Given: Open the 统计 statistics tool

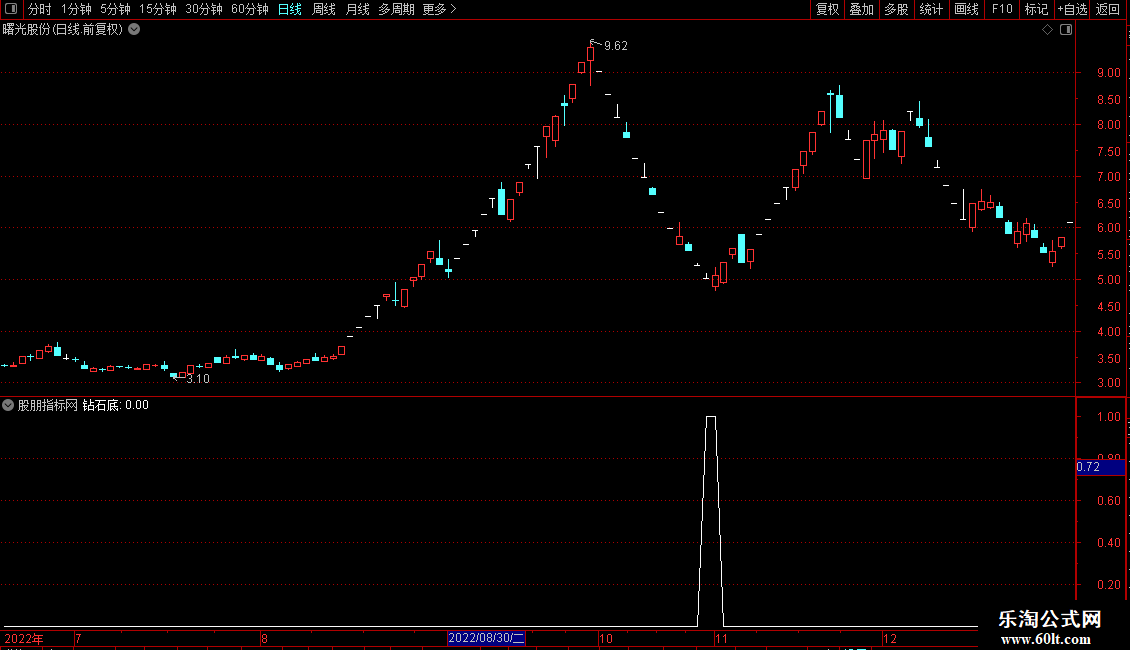Looking at the screenshot, I should (931, 9).
